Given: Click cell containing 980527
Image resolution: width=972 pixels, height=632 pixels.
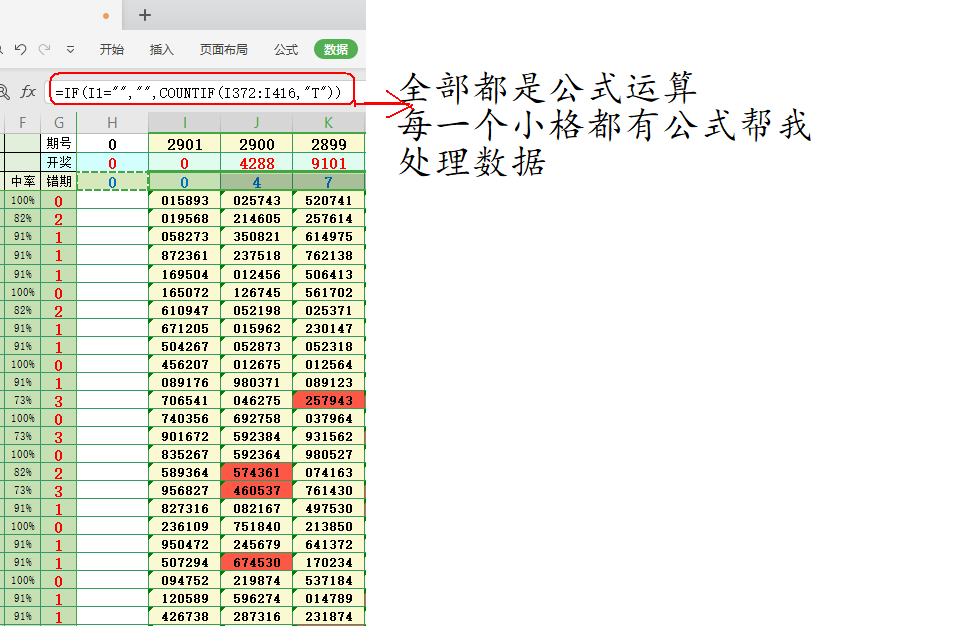Looking at the screenshot, I should click(329, 454).
